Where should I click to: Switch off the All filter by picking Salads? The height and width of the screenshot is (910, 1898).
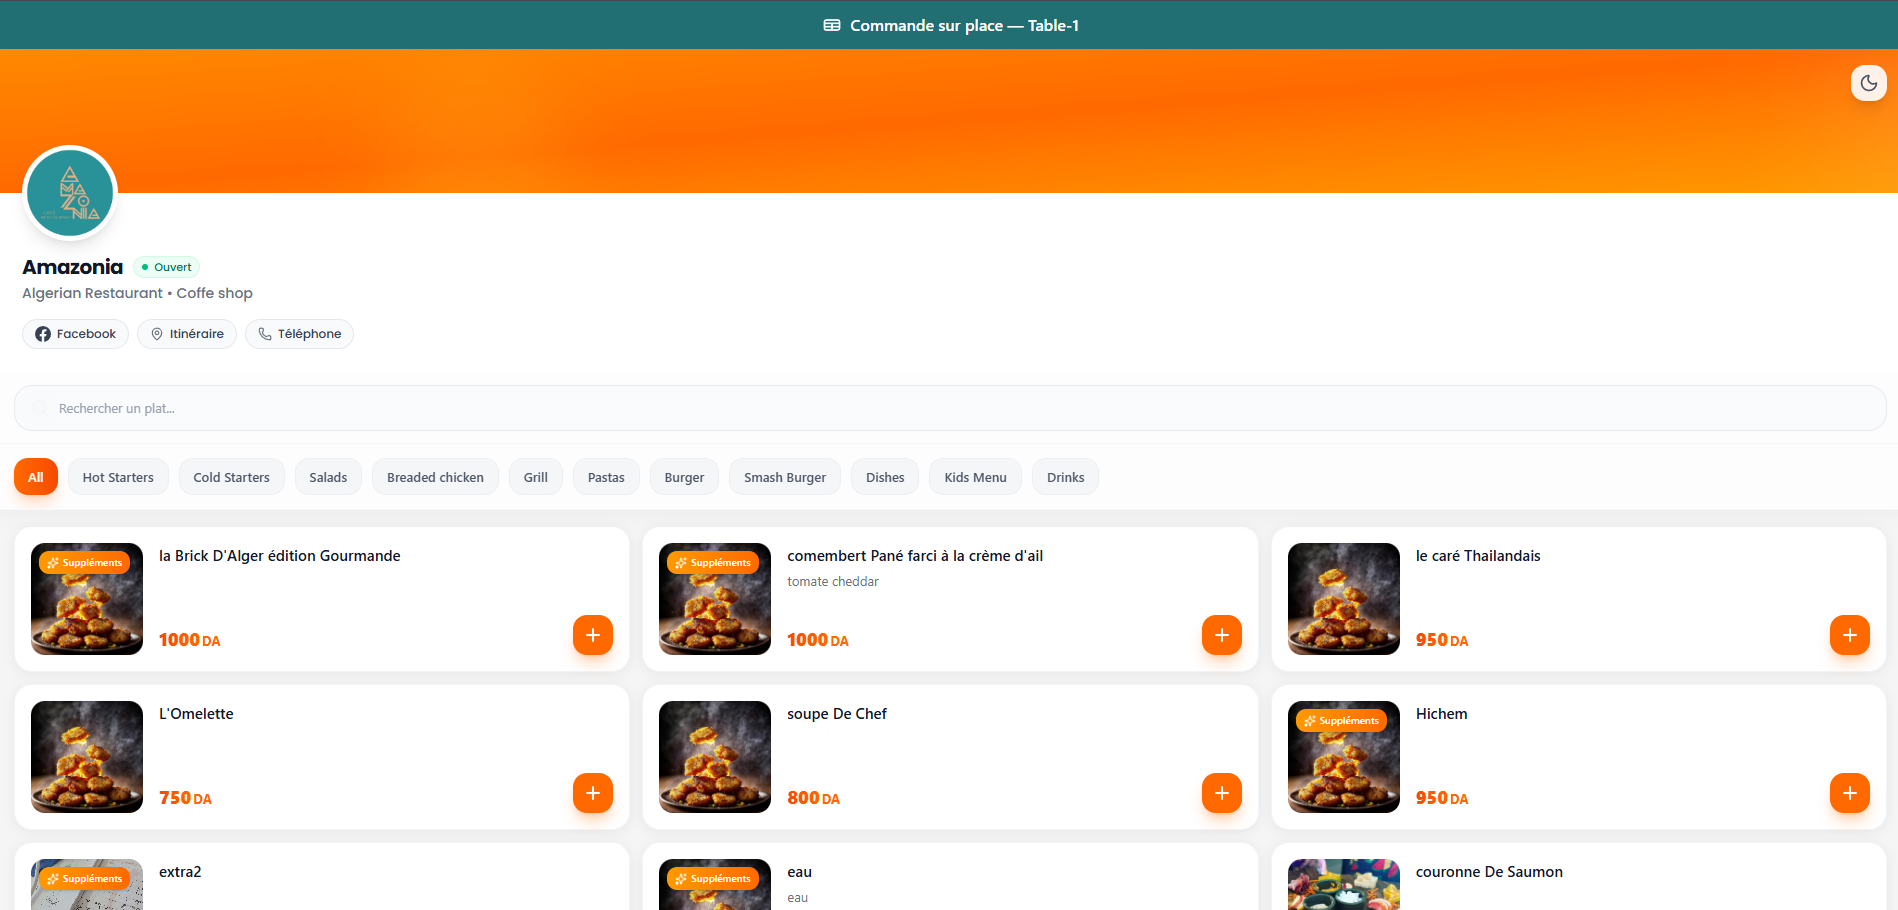pyautogui.click(x=328, y=477)
